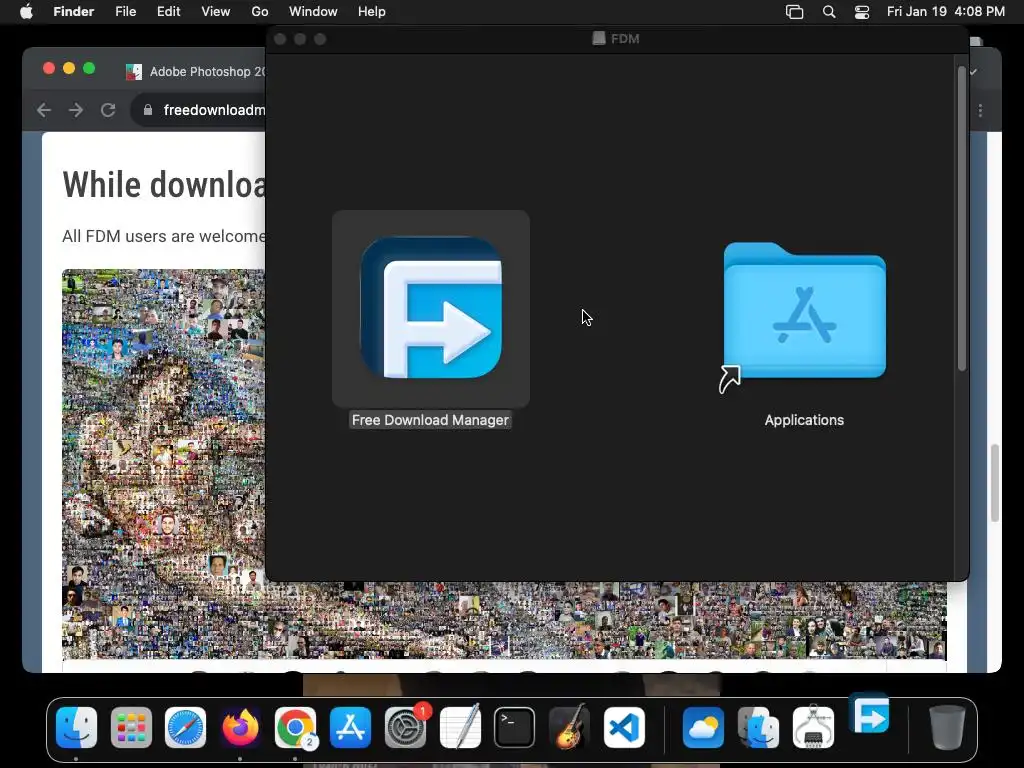The width and height of the screenshot is (1024, 768).
Task: Launch Firefox from the Dock
Action: 240,727
